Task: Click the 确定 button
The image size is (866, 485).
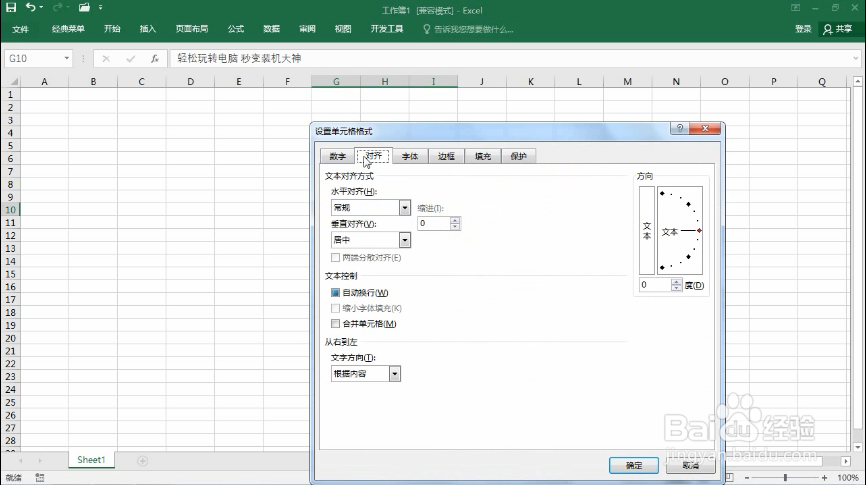Action: coord(633,466)
